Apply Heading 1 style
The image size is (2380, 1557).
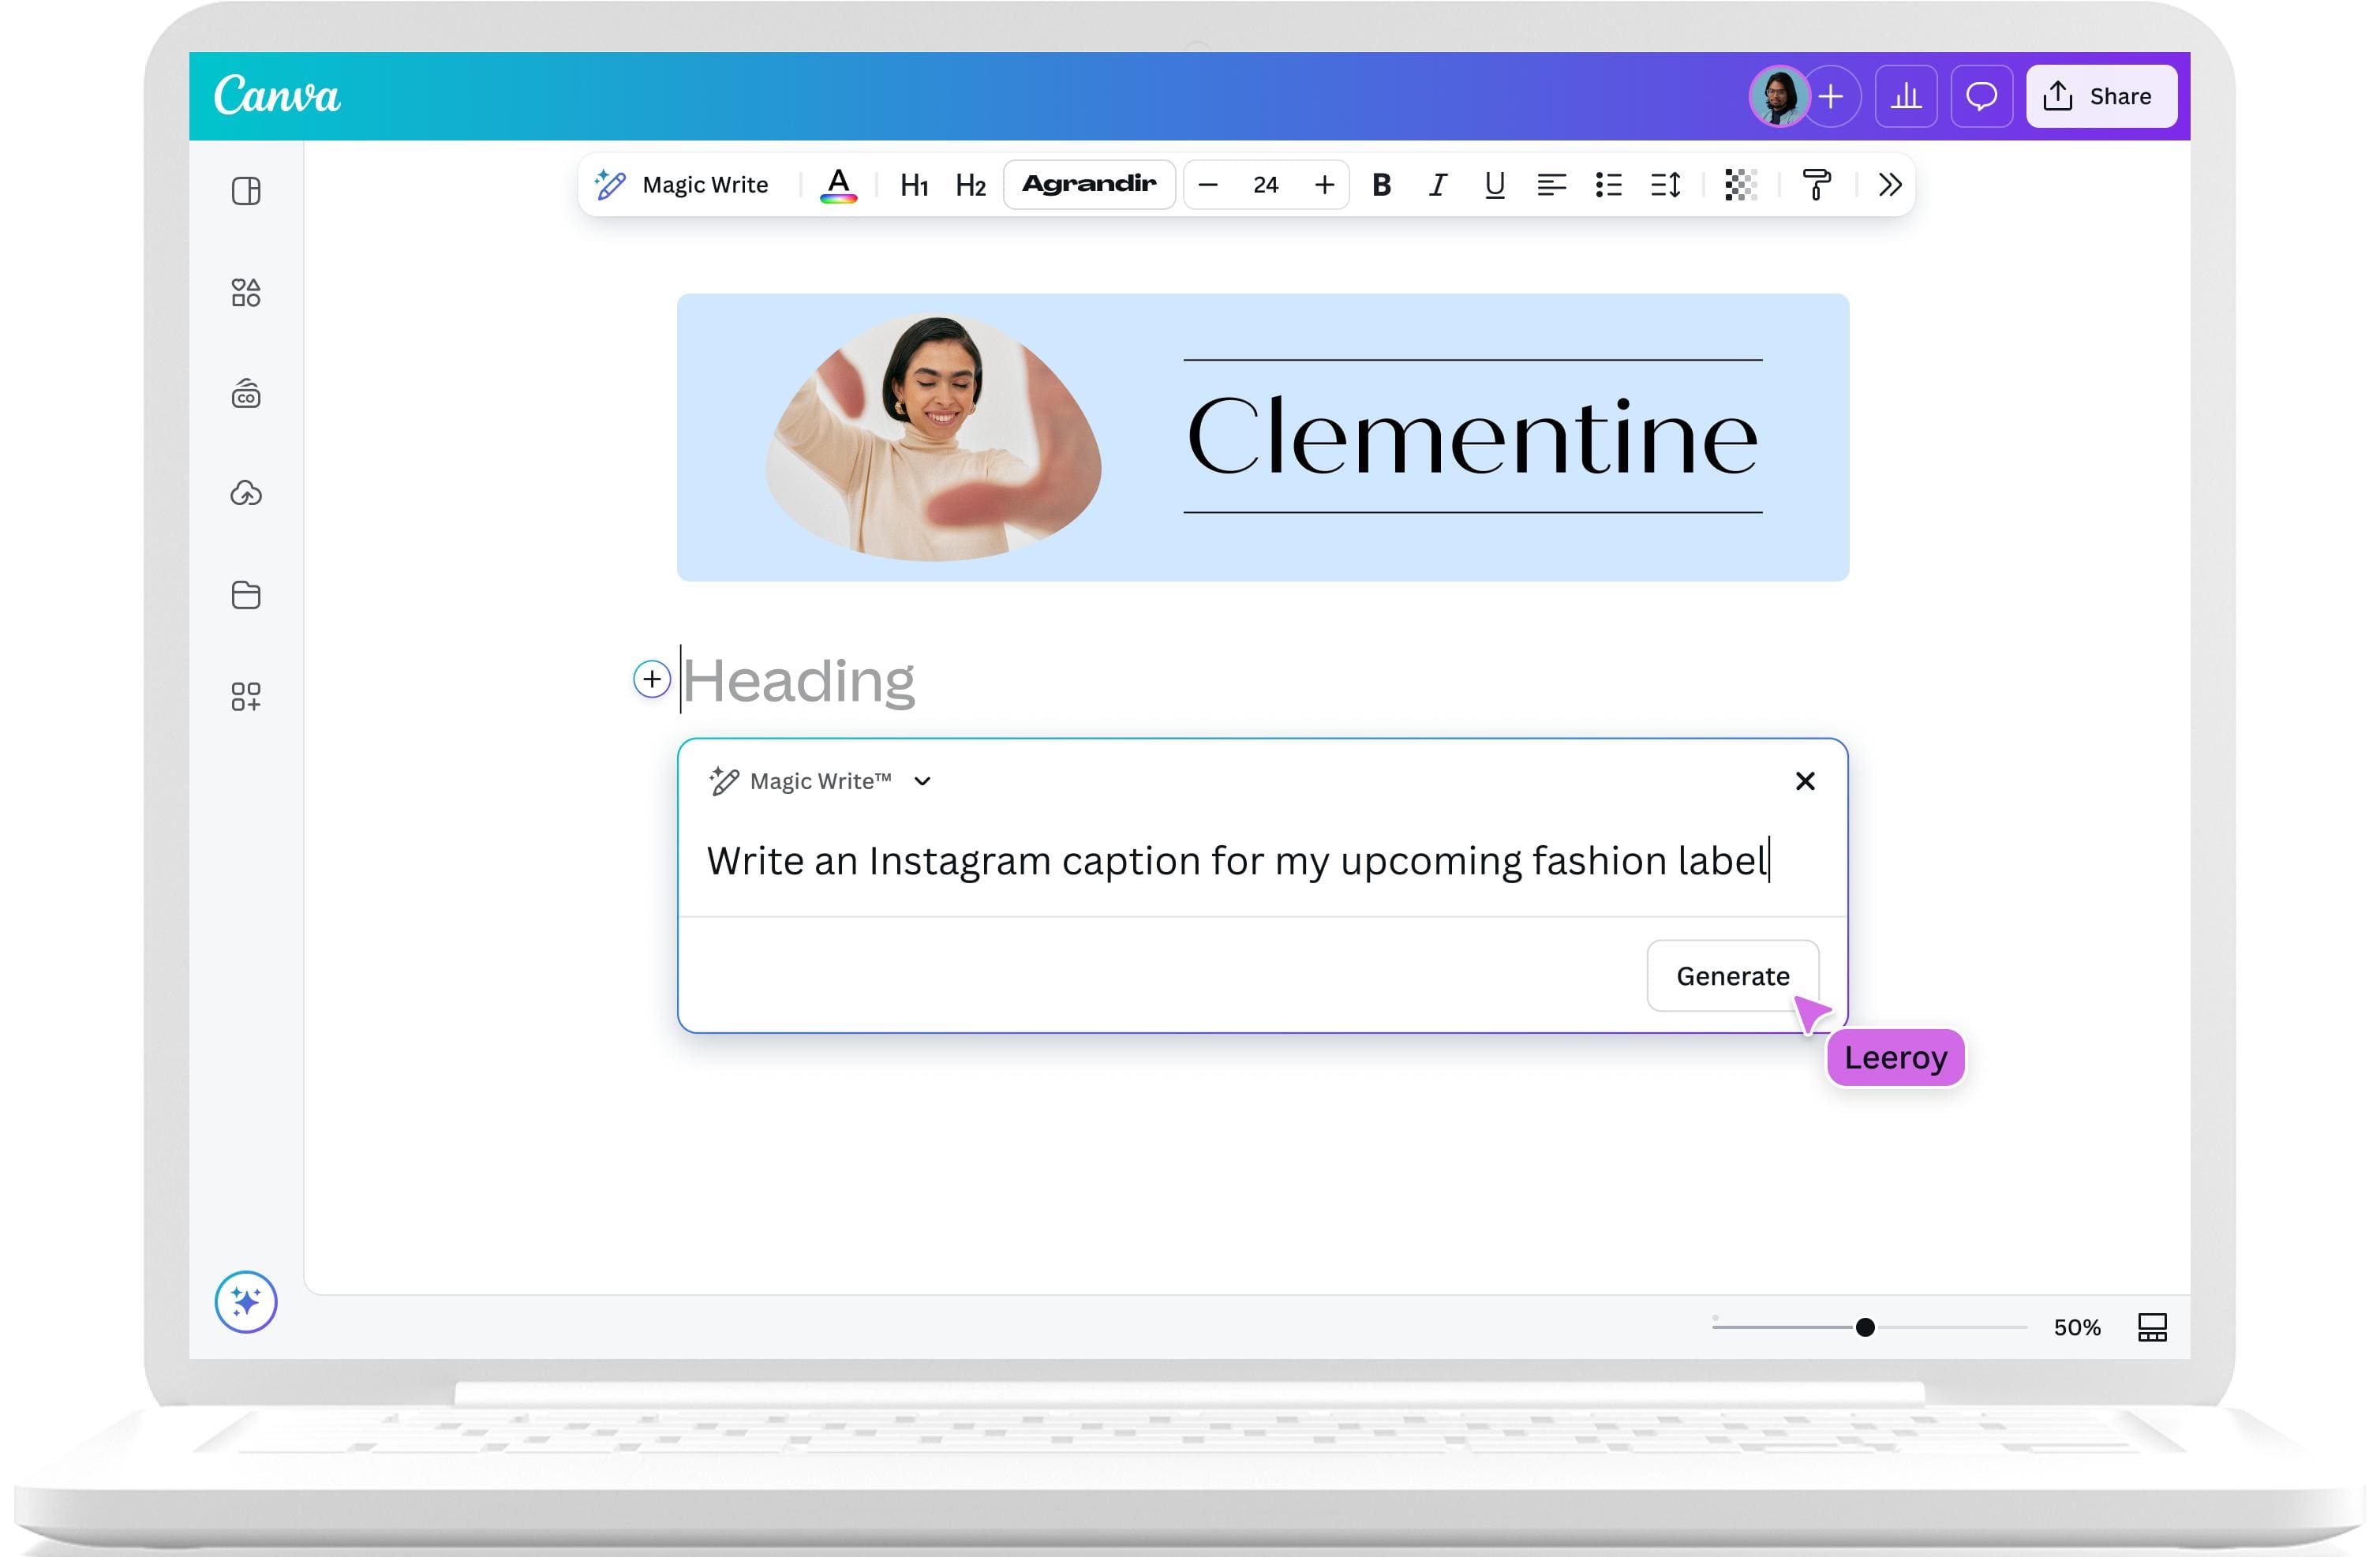click(x=914, y=185)
